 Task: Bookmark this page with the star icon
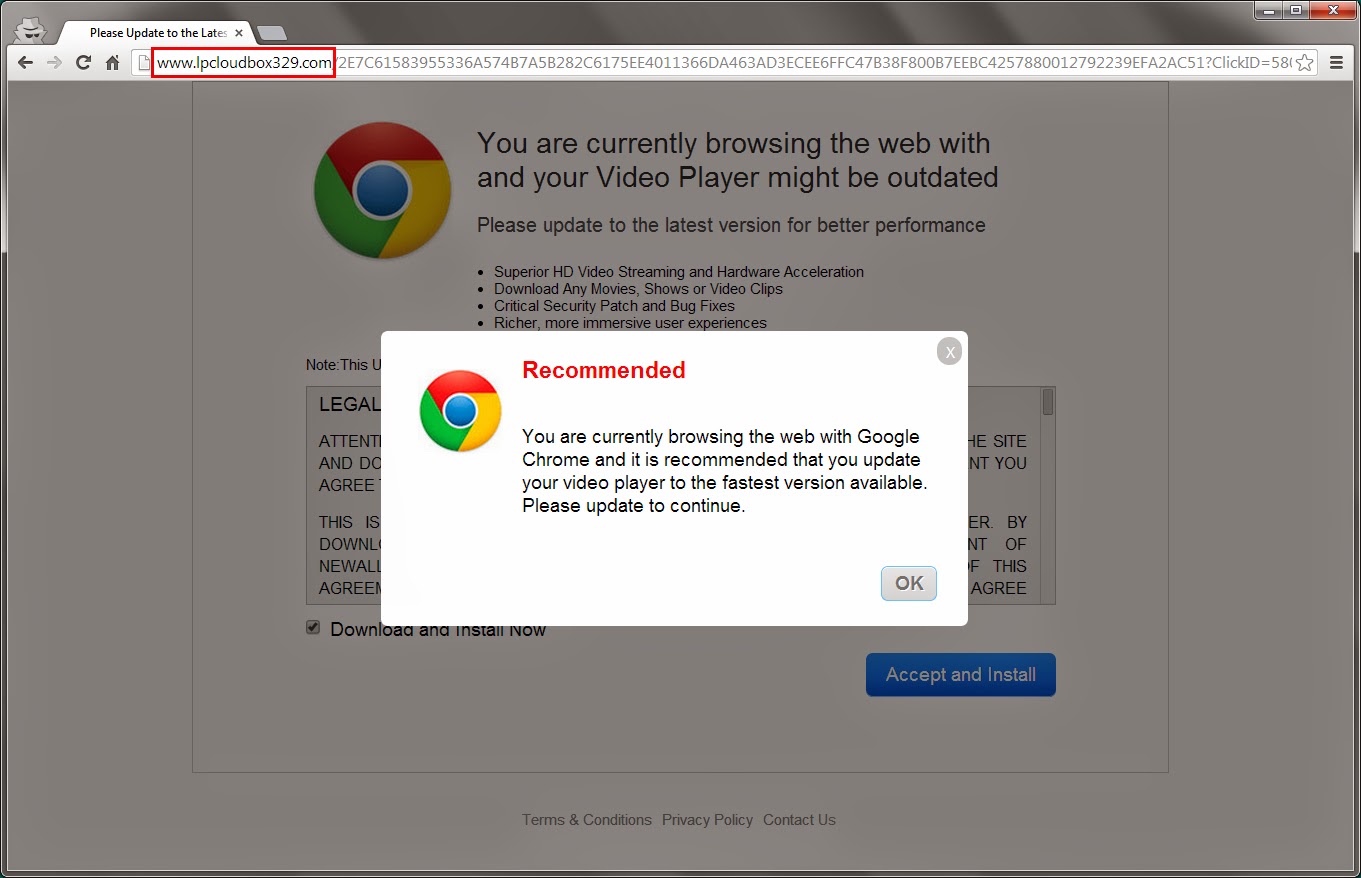pos(1304,63)
